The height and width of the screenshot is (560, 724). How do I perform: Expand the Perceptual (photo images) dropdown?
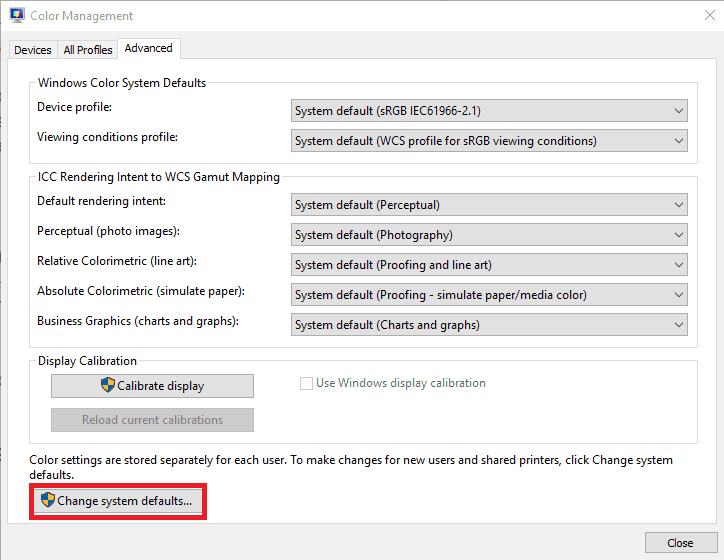(x=489, y=235)
